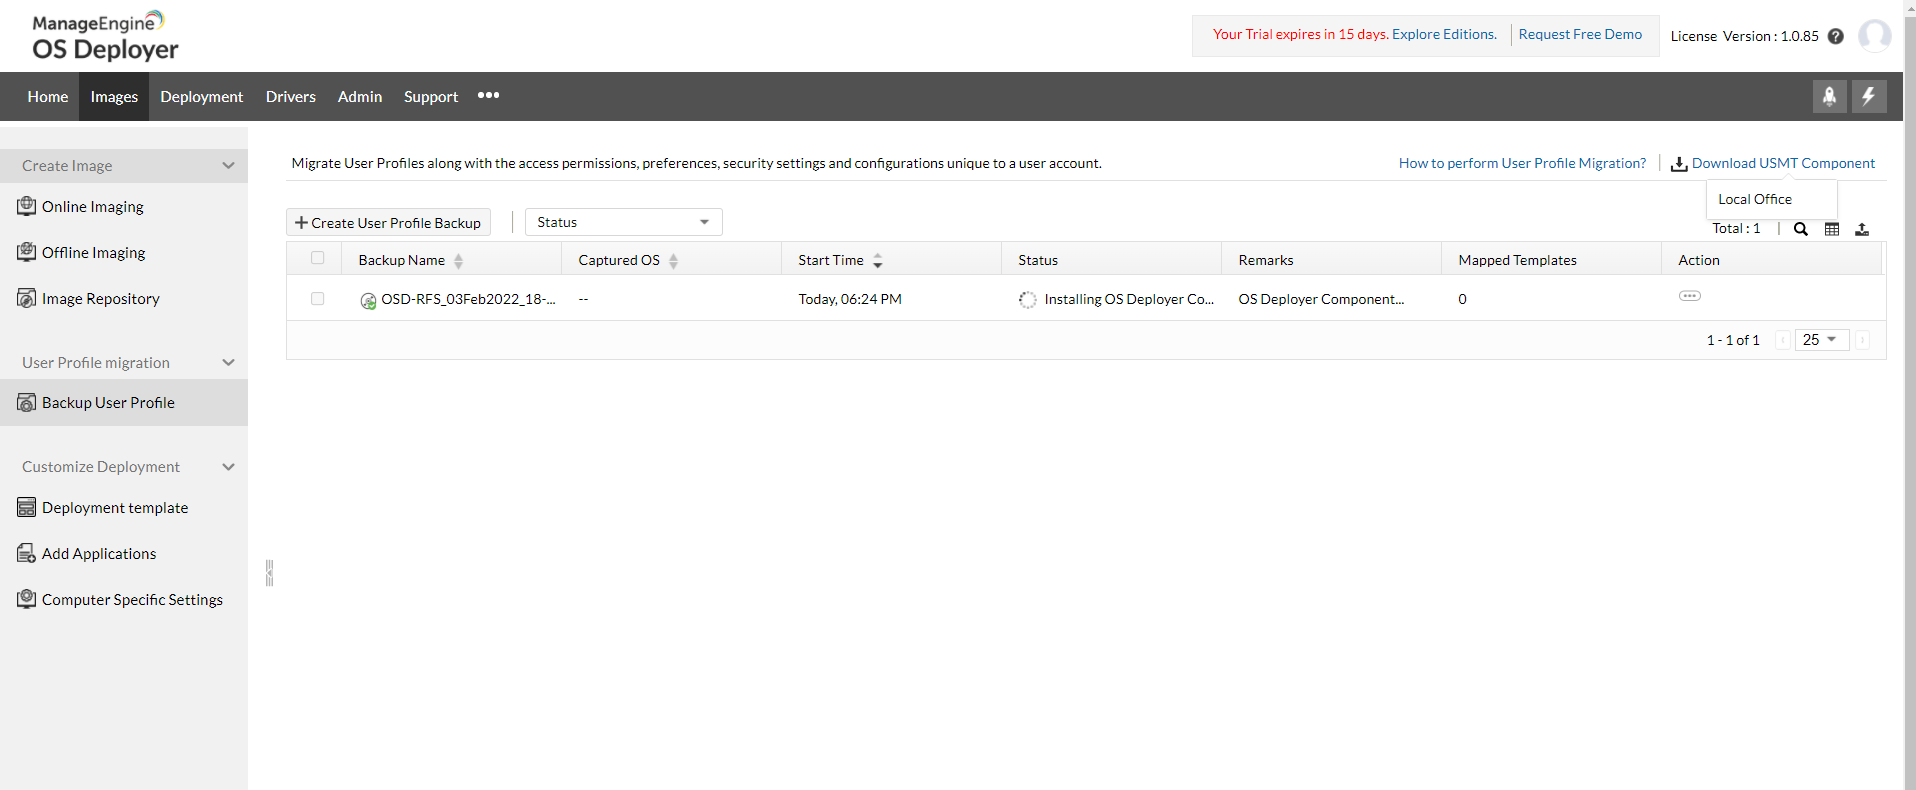Click the ManageEngine OS Deployer logo
The width and height of the screenshot is (1916, 790).
click(105, 37)
